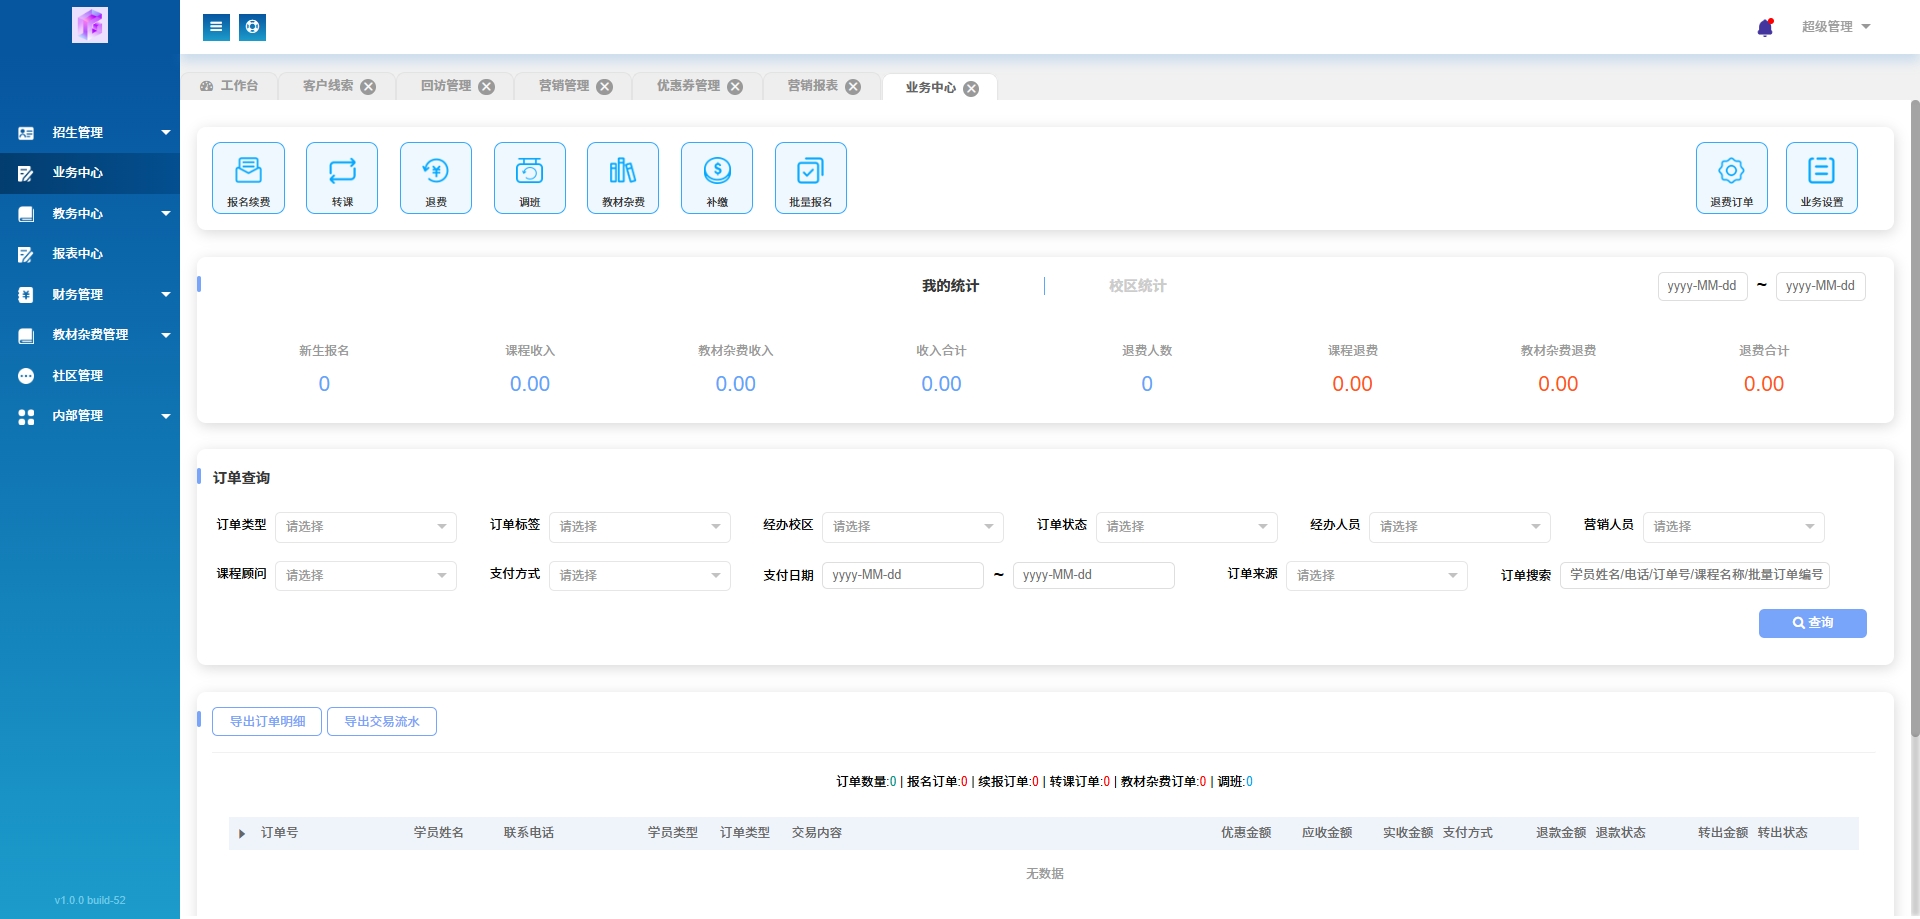Click the 订单搜索 input field

click(x=1695, y=575)
